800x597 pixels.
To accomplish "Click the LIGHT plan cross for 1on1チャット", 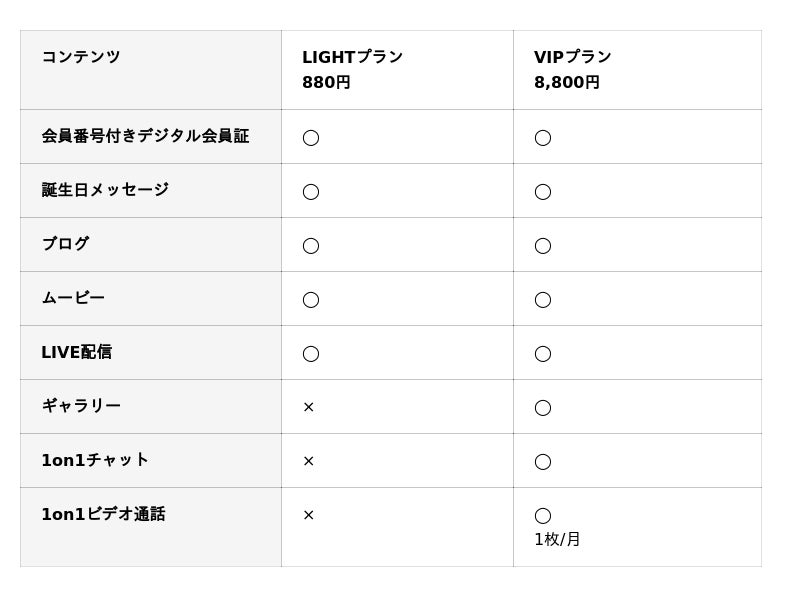I will [309, 461].
